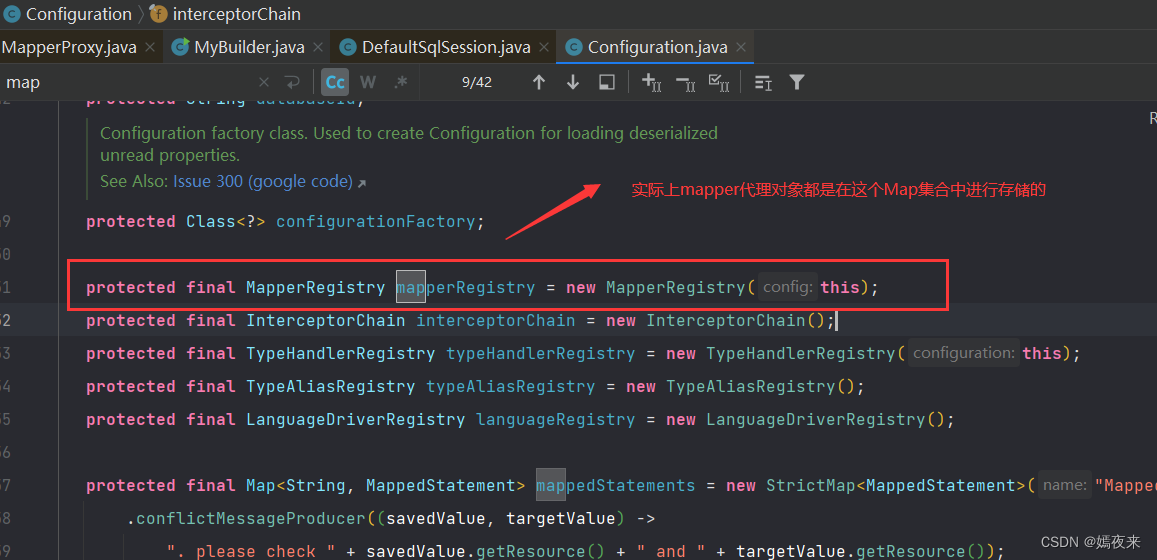Close the MapperProxy.java tab

[x=150, y=47]
